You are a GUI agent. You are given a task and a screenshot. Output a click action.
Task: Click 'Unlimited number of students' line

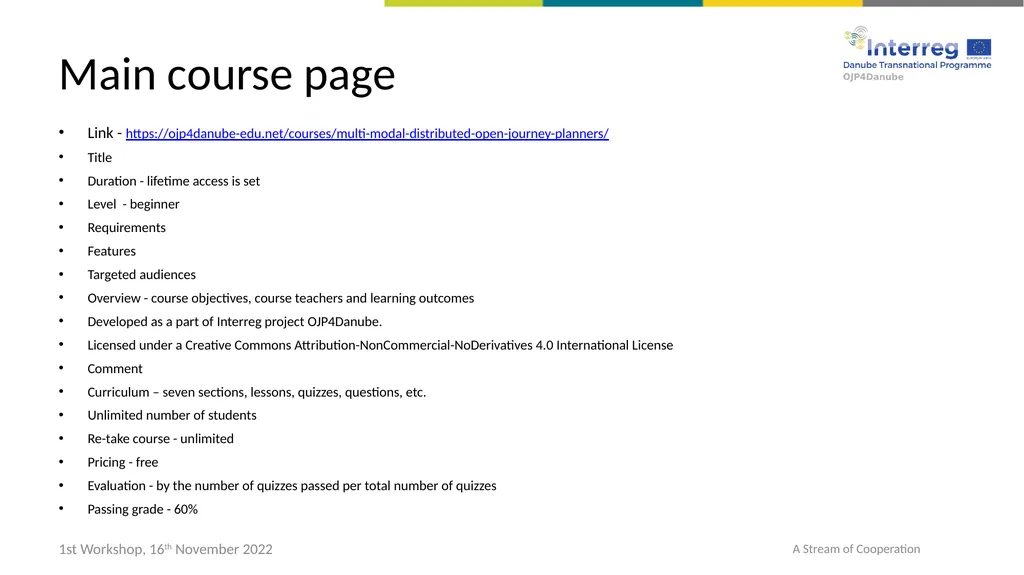coord(172,416)
